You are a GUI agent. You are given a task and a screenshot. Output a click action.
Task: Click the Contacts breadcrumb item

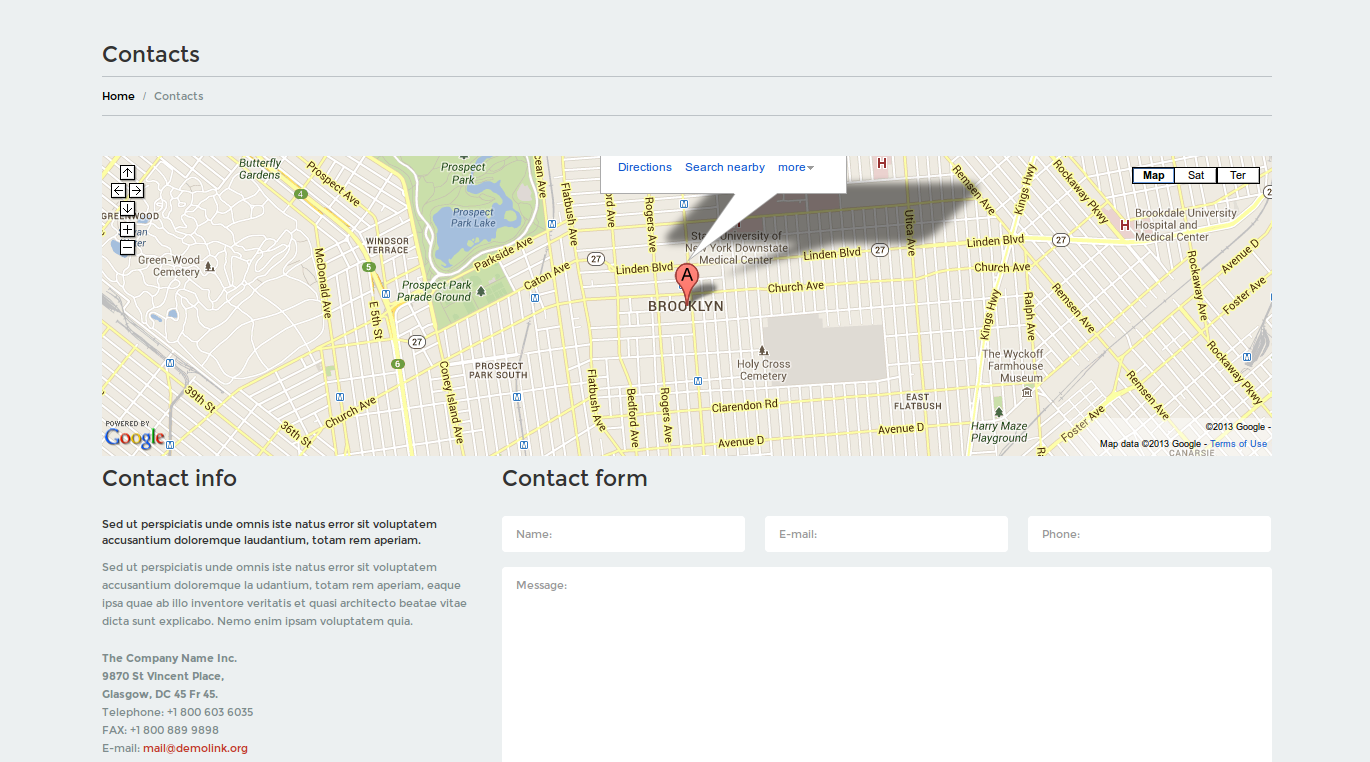point(178,96)
